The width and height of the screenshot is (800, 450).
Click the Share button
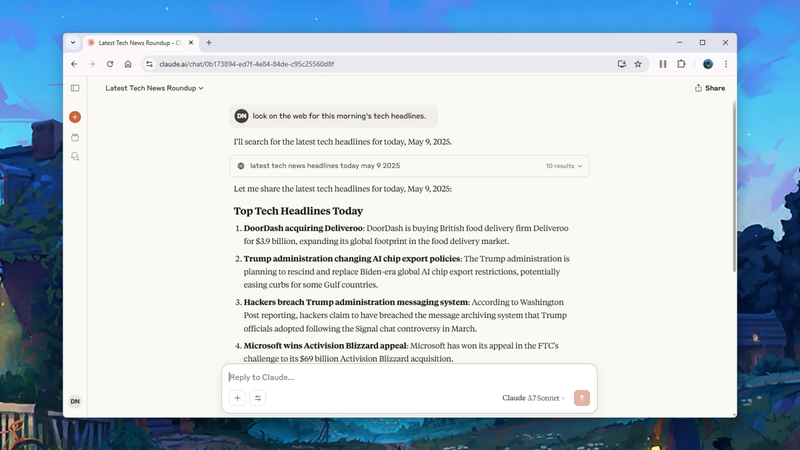pos(710,88)
